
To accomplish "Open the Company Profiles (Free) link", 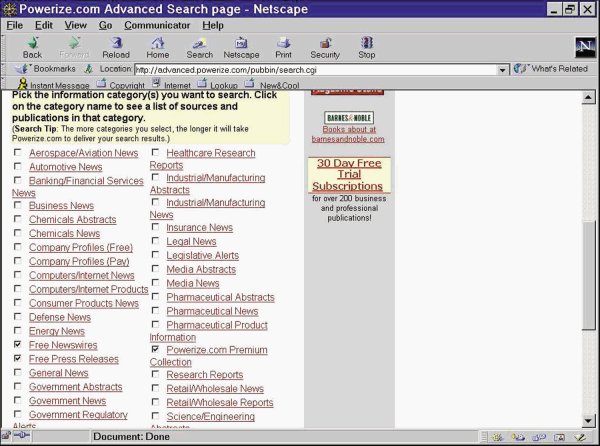I will pyautogui.click(x=81, y=247).
